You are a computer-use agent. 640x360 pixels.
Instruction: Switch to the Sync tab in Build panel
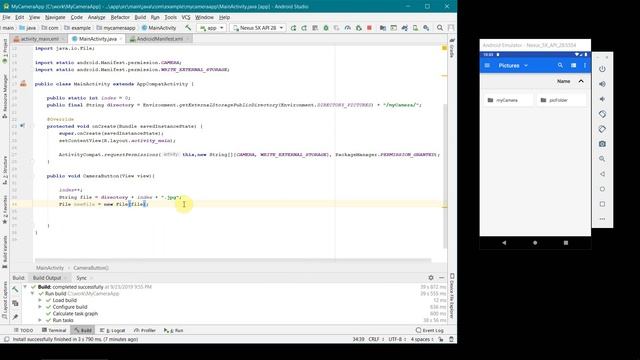coord(82,278)
